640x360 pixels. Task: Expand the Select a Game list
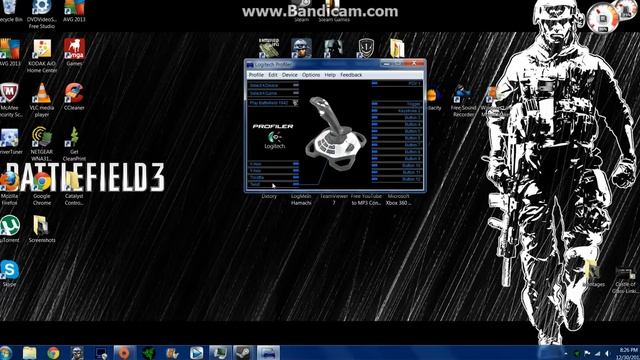point(273,93)
